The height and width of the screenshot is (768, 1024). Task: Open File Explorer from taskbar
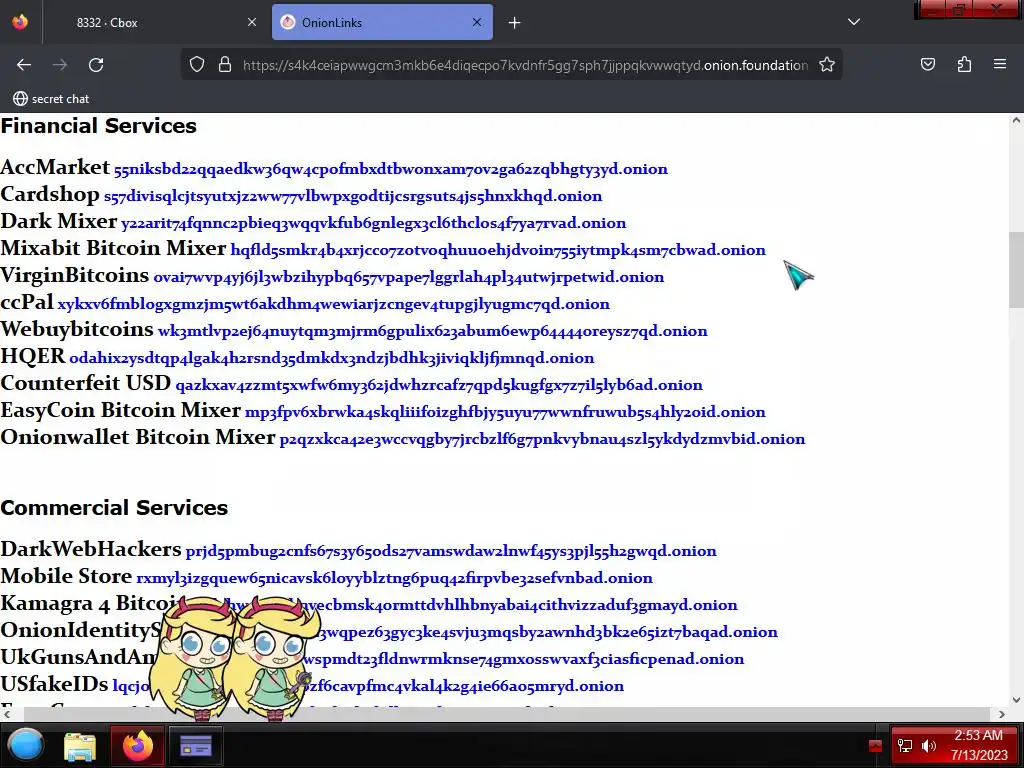click(x=80, y=746)
